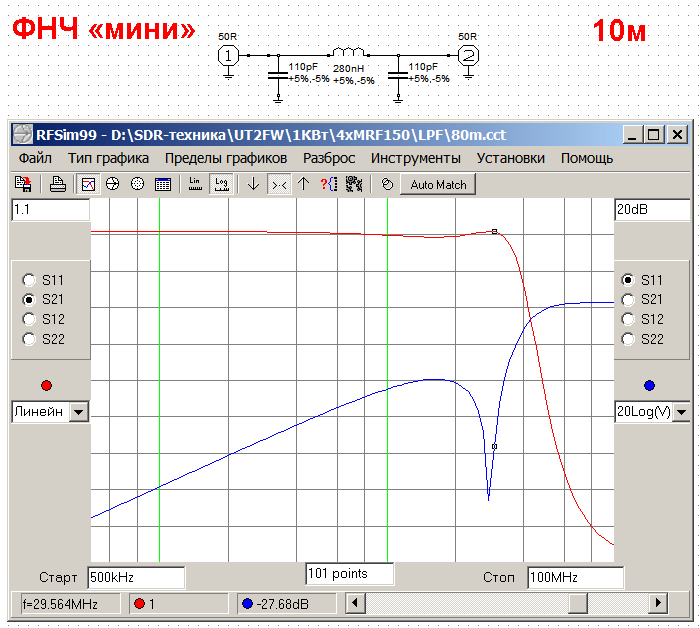The image size is (700, 628).
Task: Click the down arrow marker icon
Action: point(253,184)
